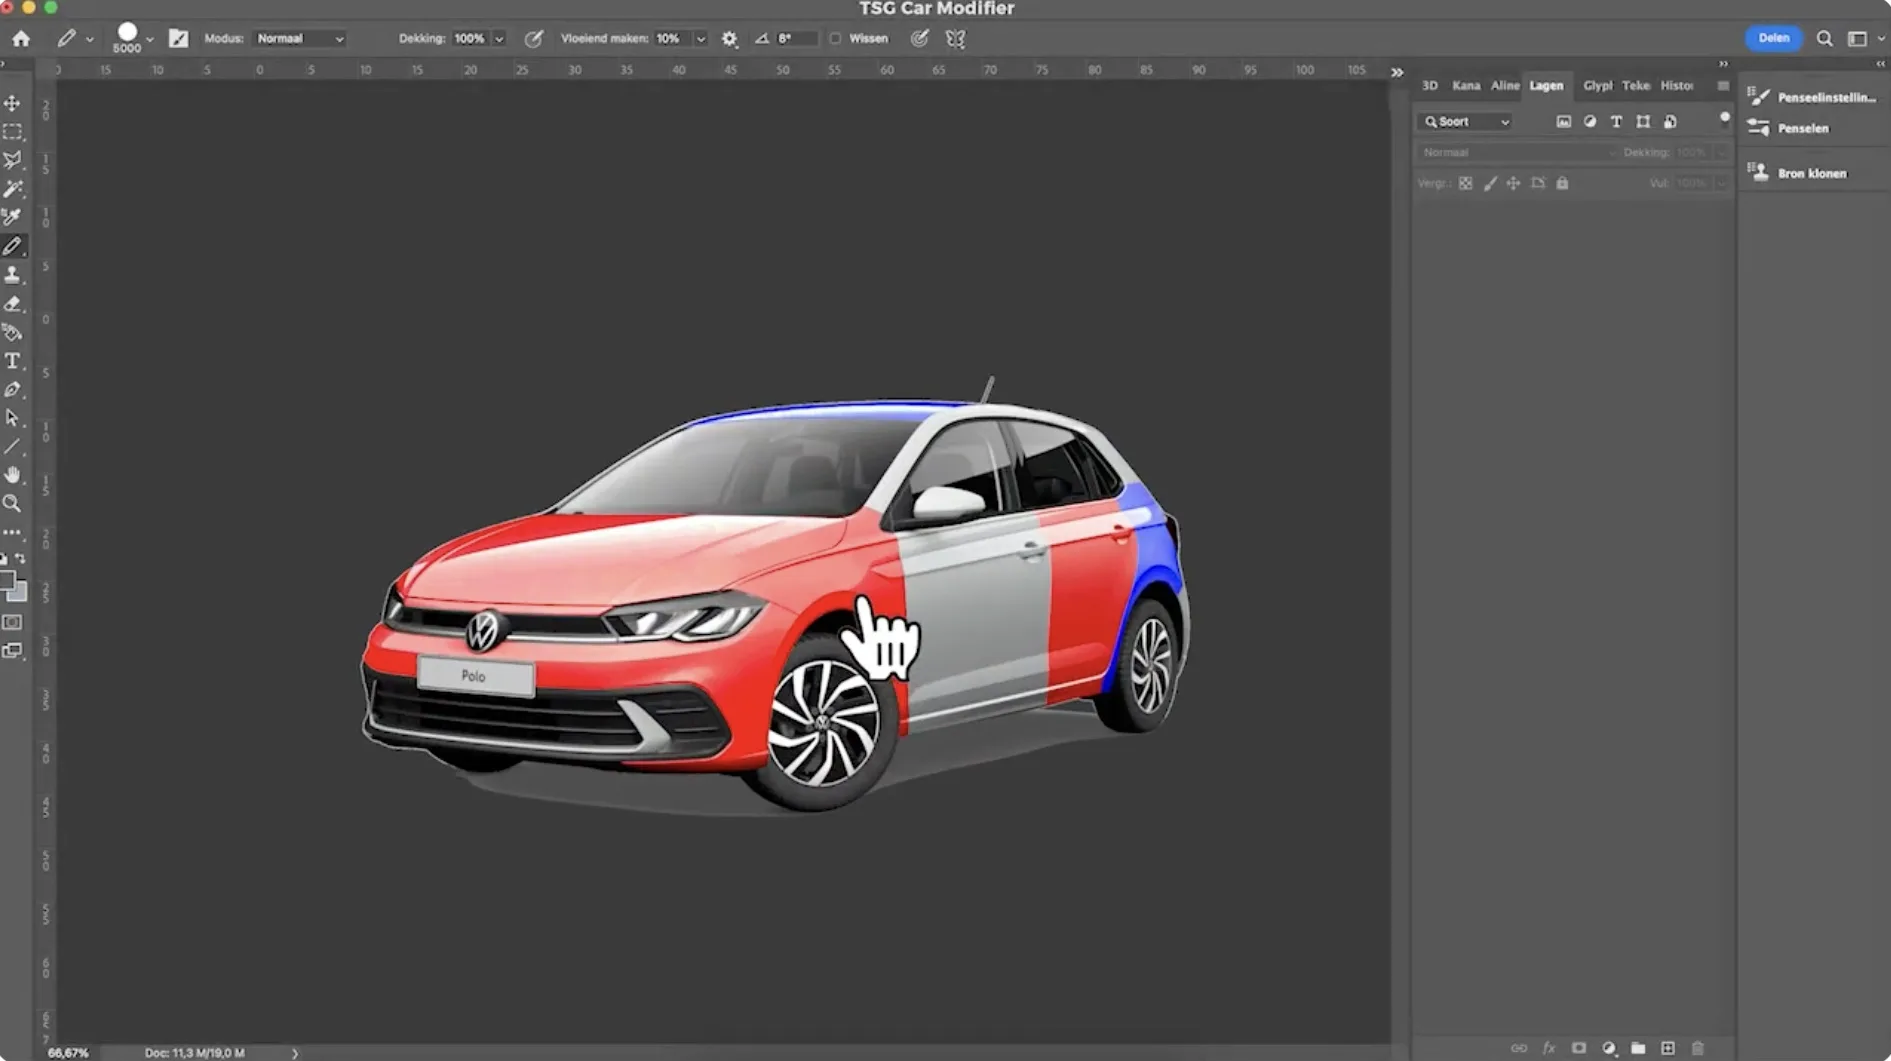Switch to the 3D tab
Image resolution: width=1891 pixels, height=1061 pixels.
point(1430,86)
